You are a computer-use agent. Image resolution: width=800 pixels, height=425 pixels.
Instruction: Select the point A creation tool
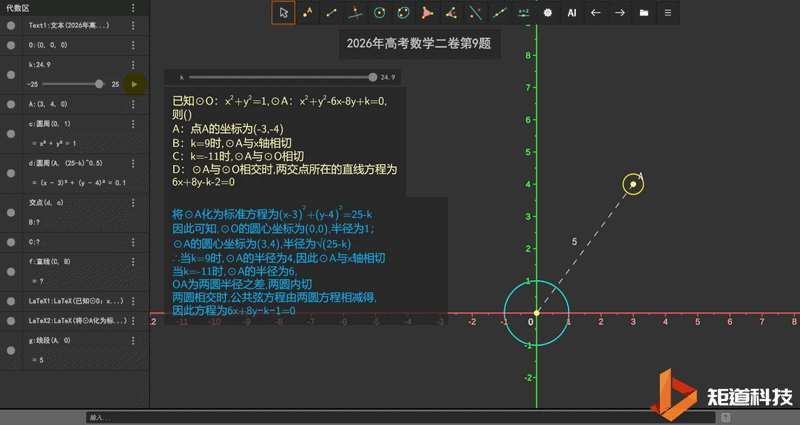[307, 13]
